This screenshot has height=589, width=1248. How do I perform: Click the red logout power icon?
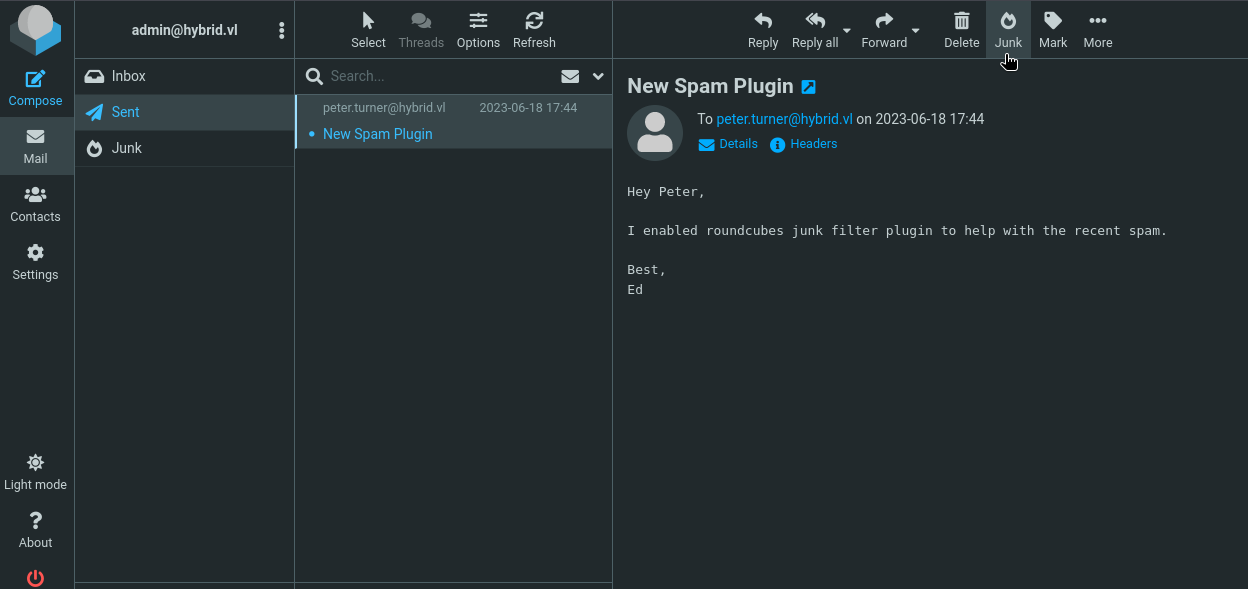pyautogui.click(x=35, y=577)
